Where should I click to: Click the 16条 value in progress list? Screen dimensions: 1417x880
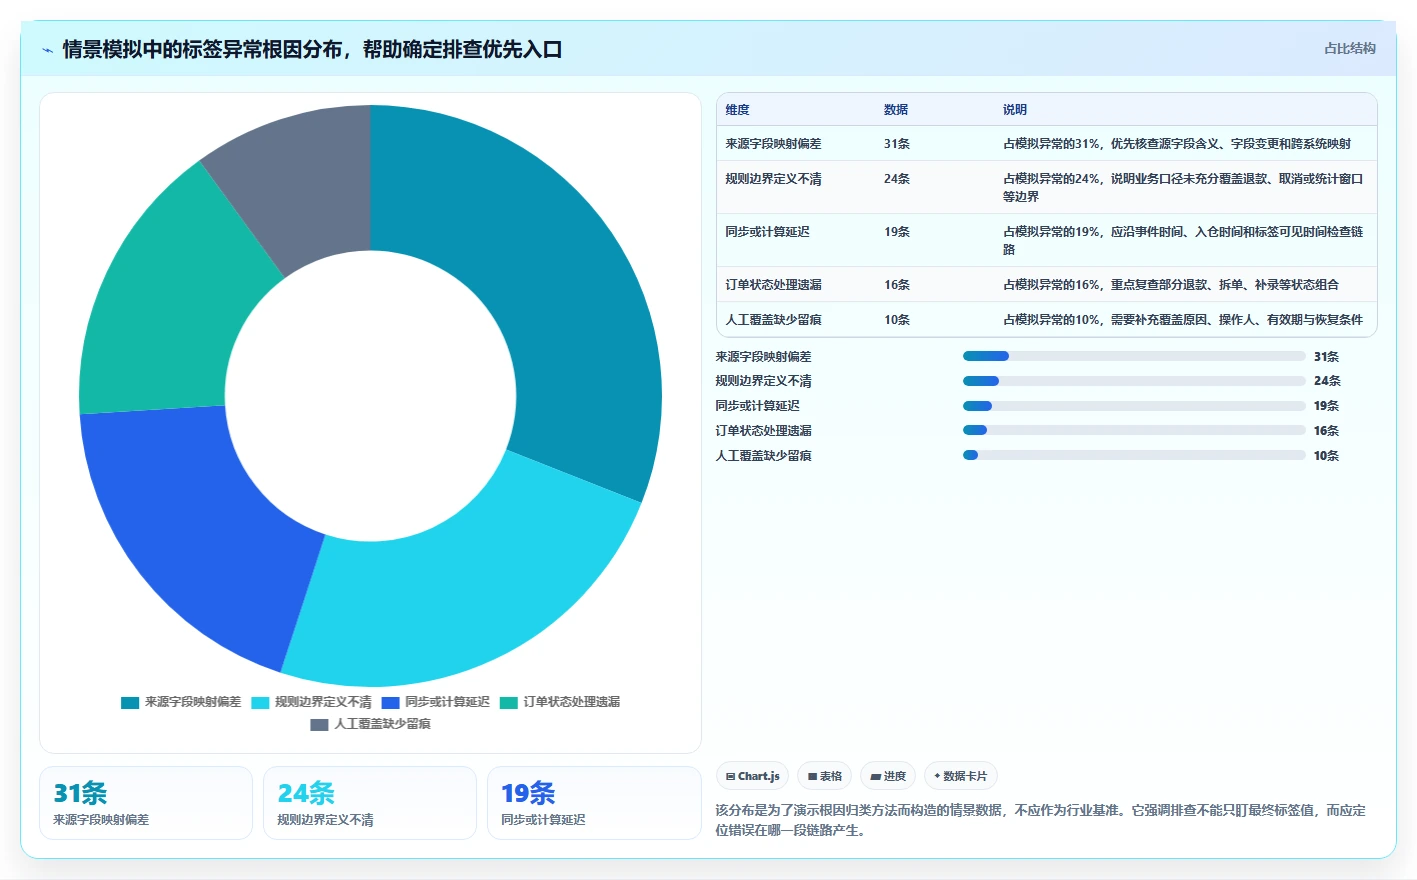1326,431
